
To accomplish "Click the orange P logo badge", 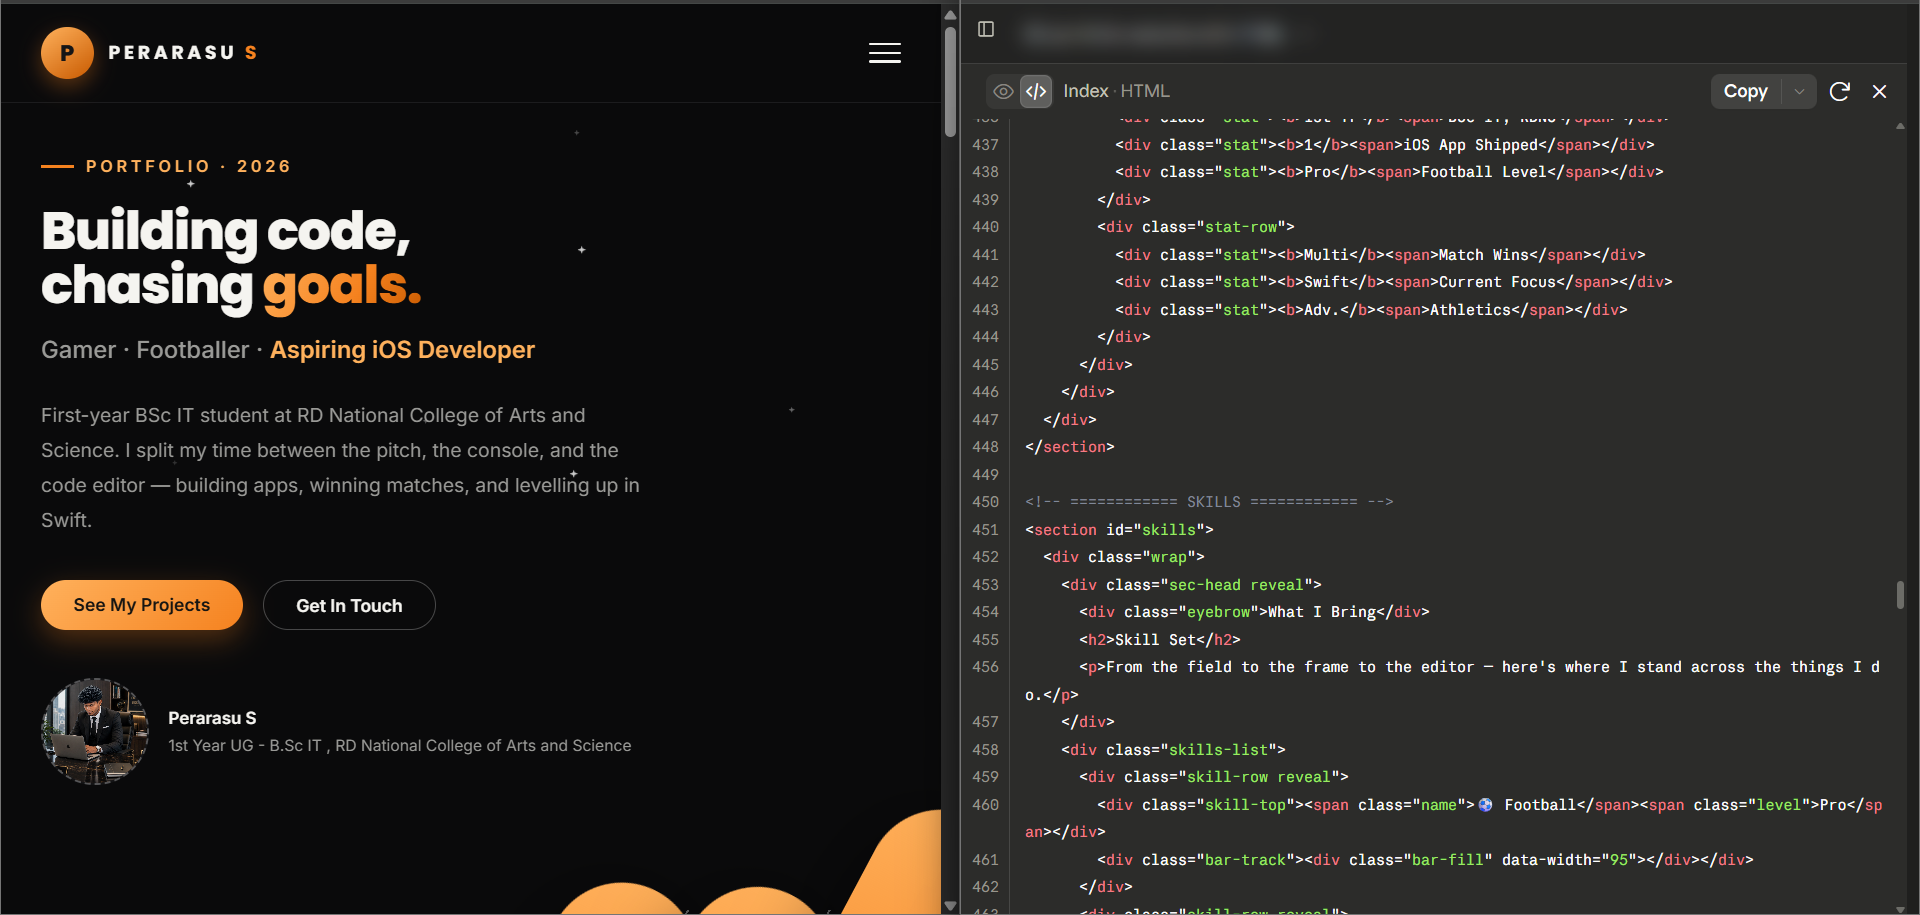I will click(x=67, y=53).
